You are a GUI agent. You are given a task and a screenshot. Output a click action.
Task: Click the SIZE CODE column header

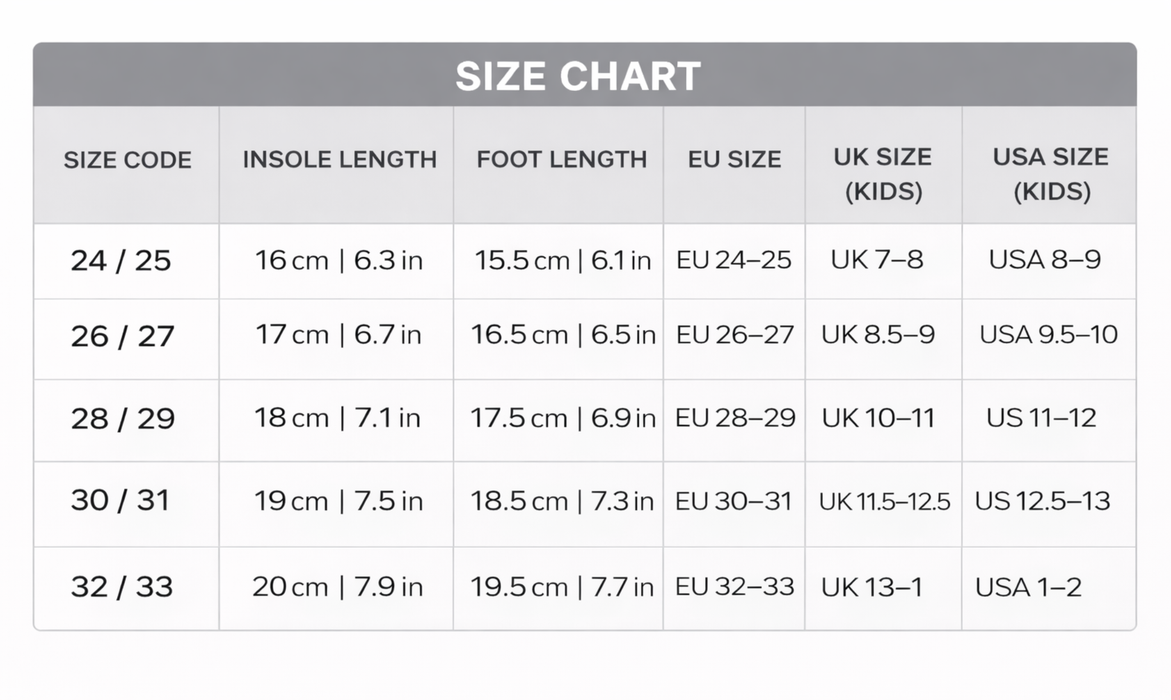(127, 160)
